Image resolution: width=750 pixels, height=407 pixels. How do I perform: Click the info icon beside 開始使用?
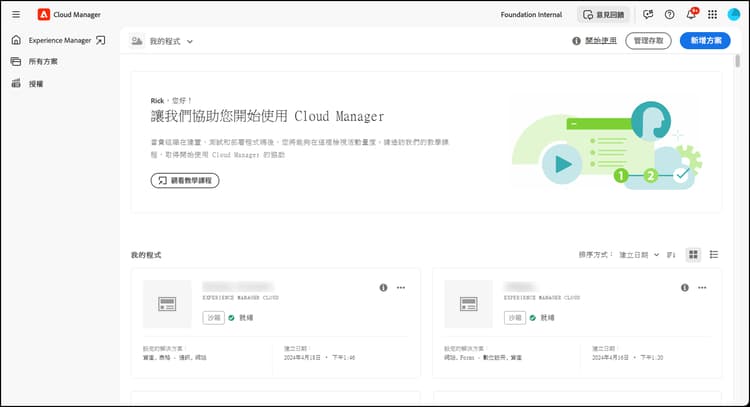[x=576, y=41]
